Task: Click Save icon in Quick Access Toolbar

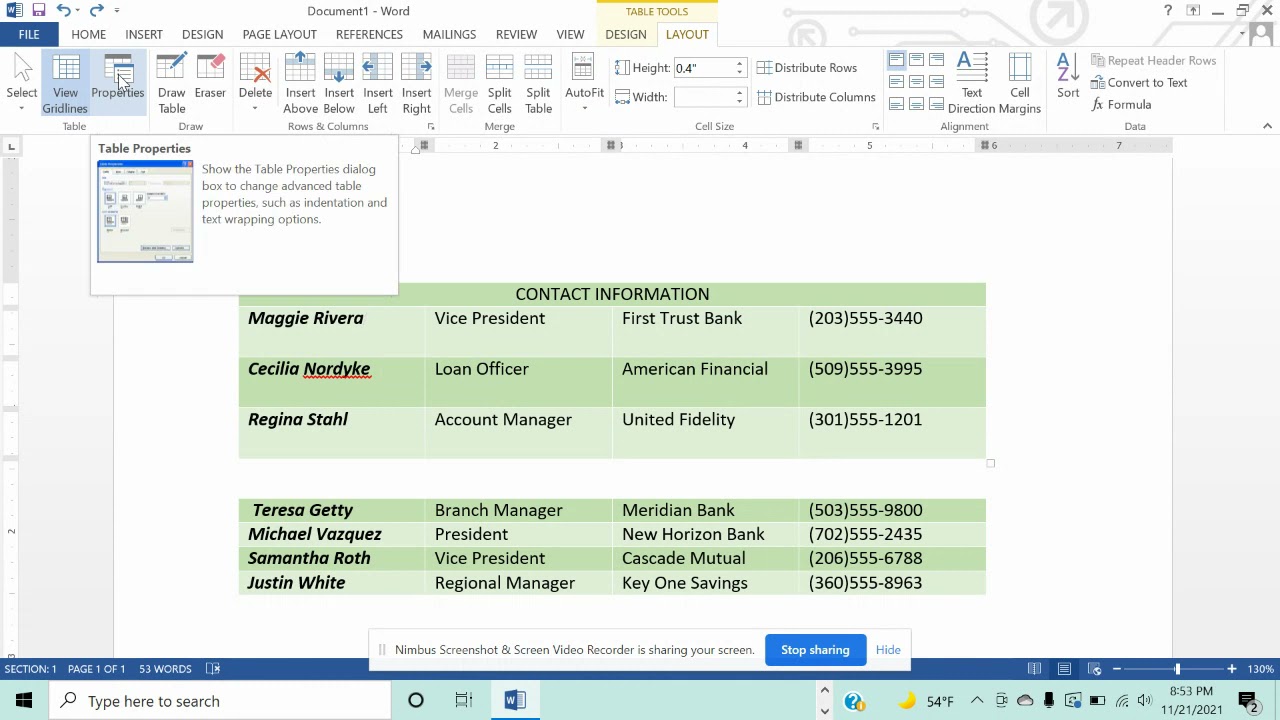Action: [x=38, y=10]
